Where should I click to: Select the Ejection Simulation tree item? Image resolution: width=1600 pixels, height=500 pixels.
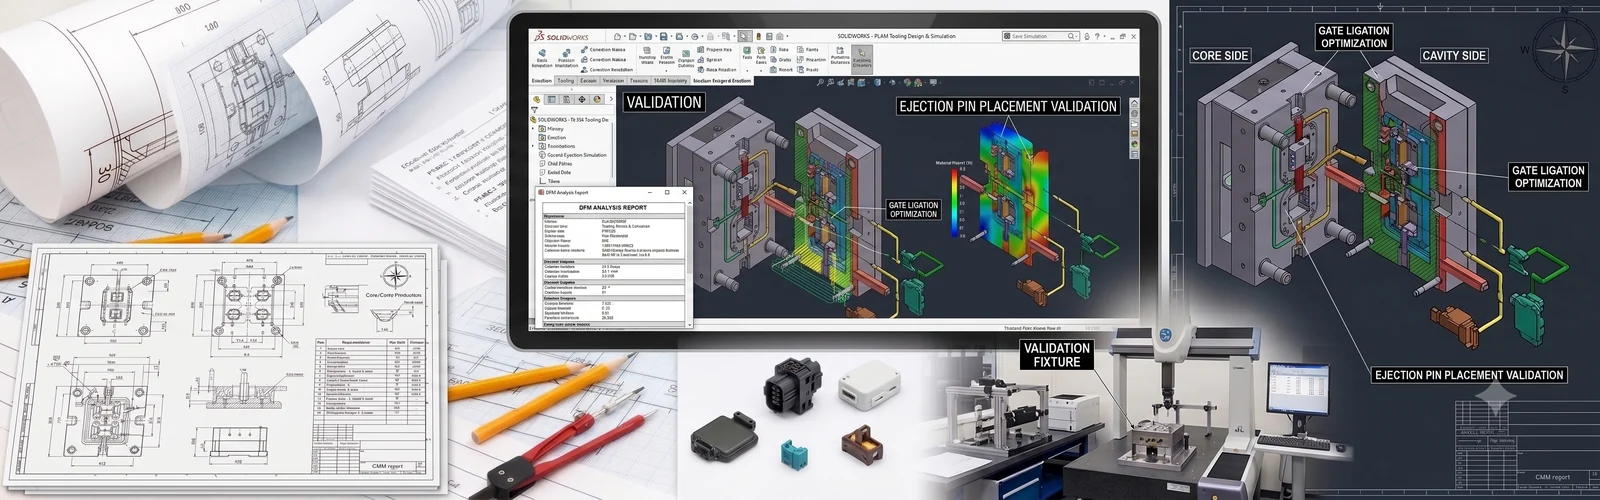click(573, 155)
